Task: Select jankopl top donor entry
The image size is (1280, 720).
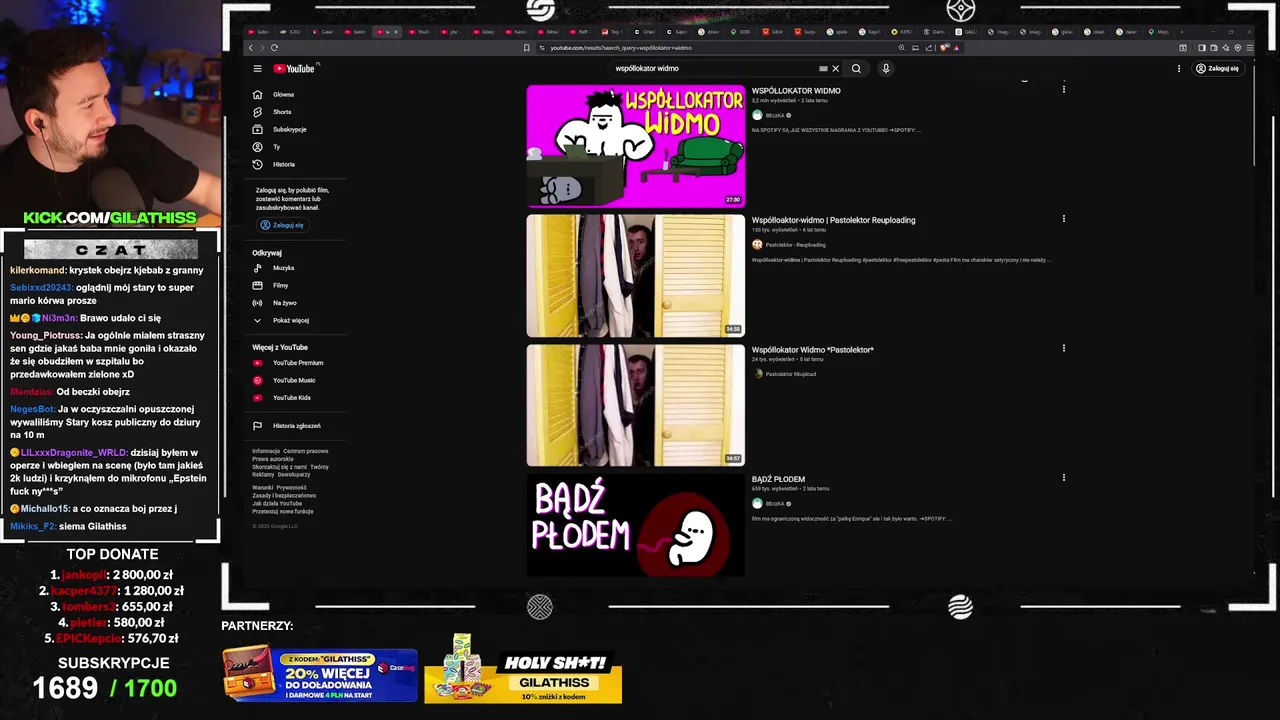Action: pyautogui.click(x=112, y=575)
